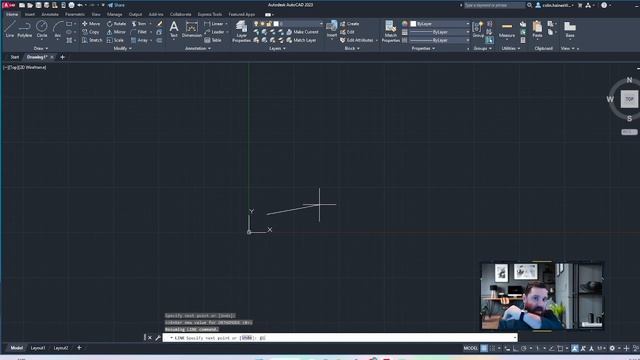Expand the Annotation panel
This screenshot has height=360, width=640.
click(198, 48)
